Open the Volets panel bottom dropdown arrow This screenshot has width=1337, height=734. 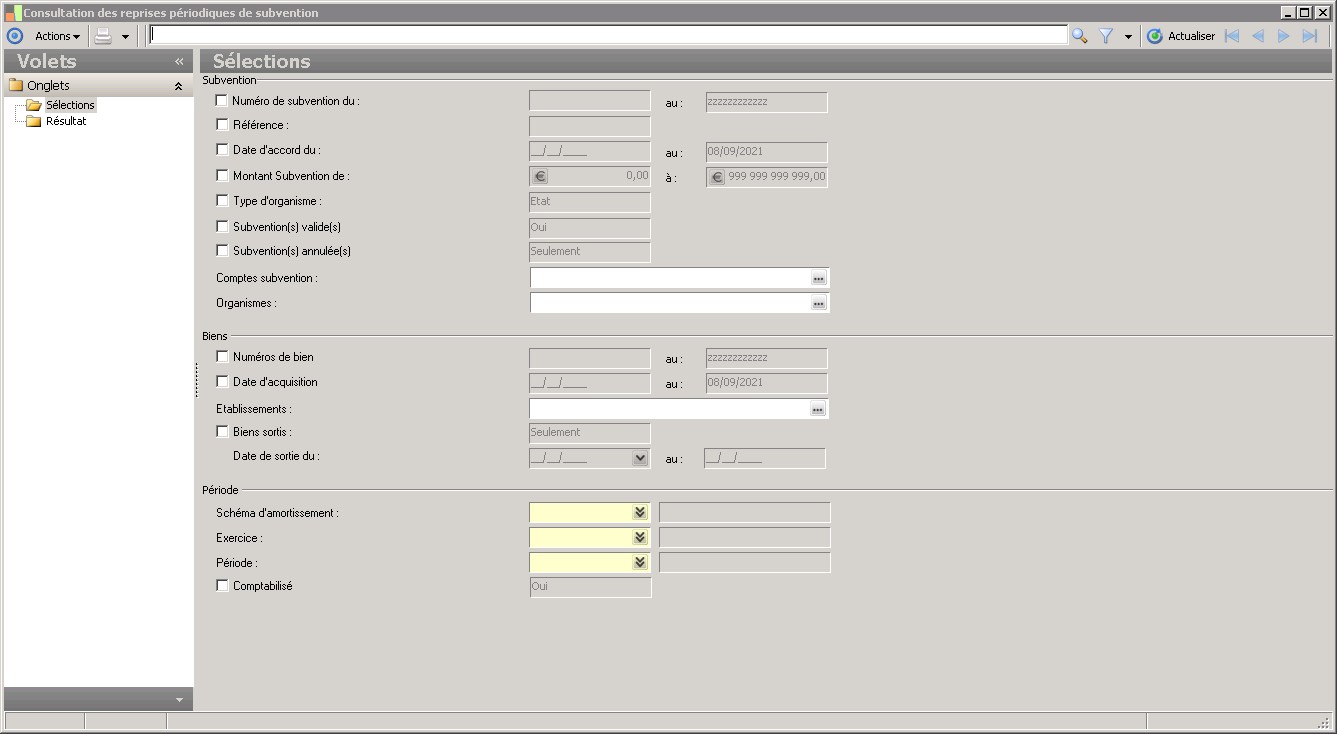179,700
